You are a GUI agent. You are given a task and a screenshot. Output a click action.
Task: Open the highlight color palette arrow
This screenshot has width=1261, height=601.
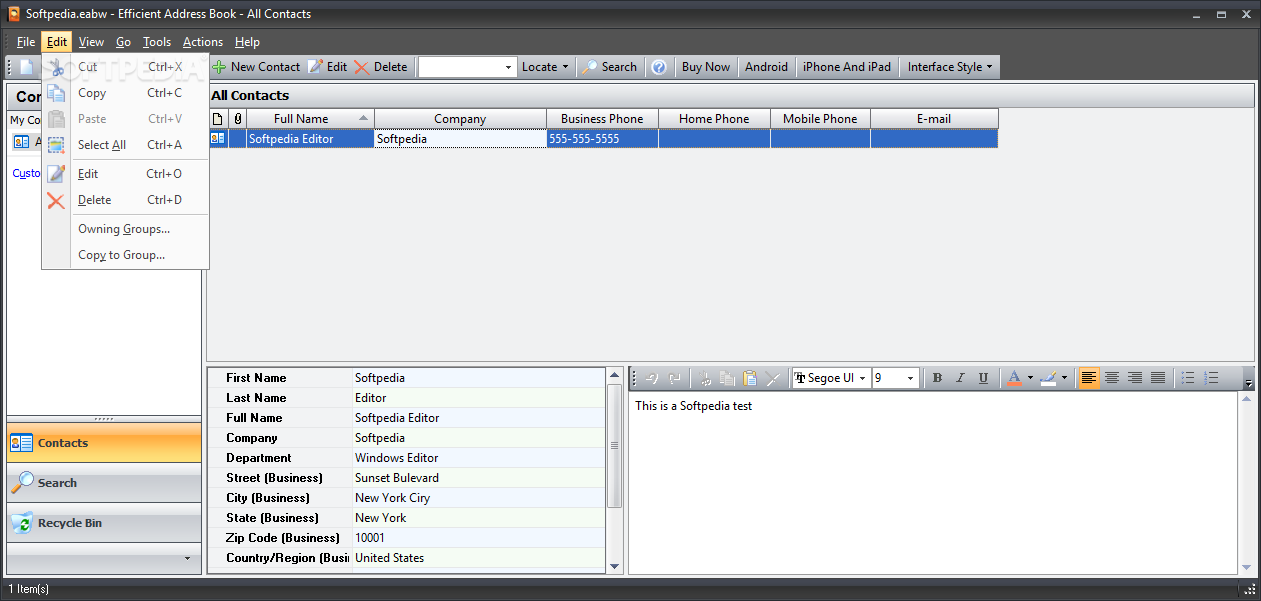tap(1065, 378)
